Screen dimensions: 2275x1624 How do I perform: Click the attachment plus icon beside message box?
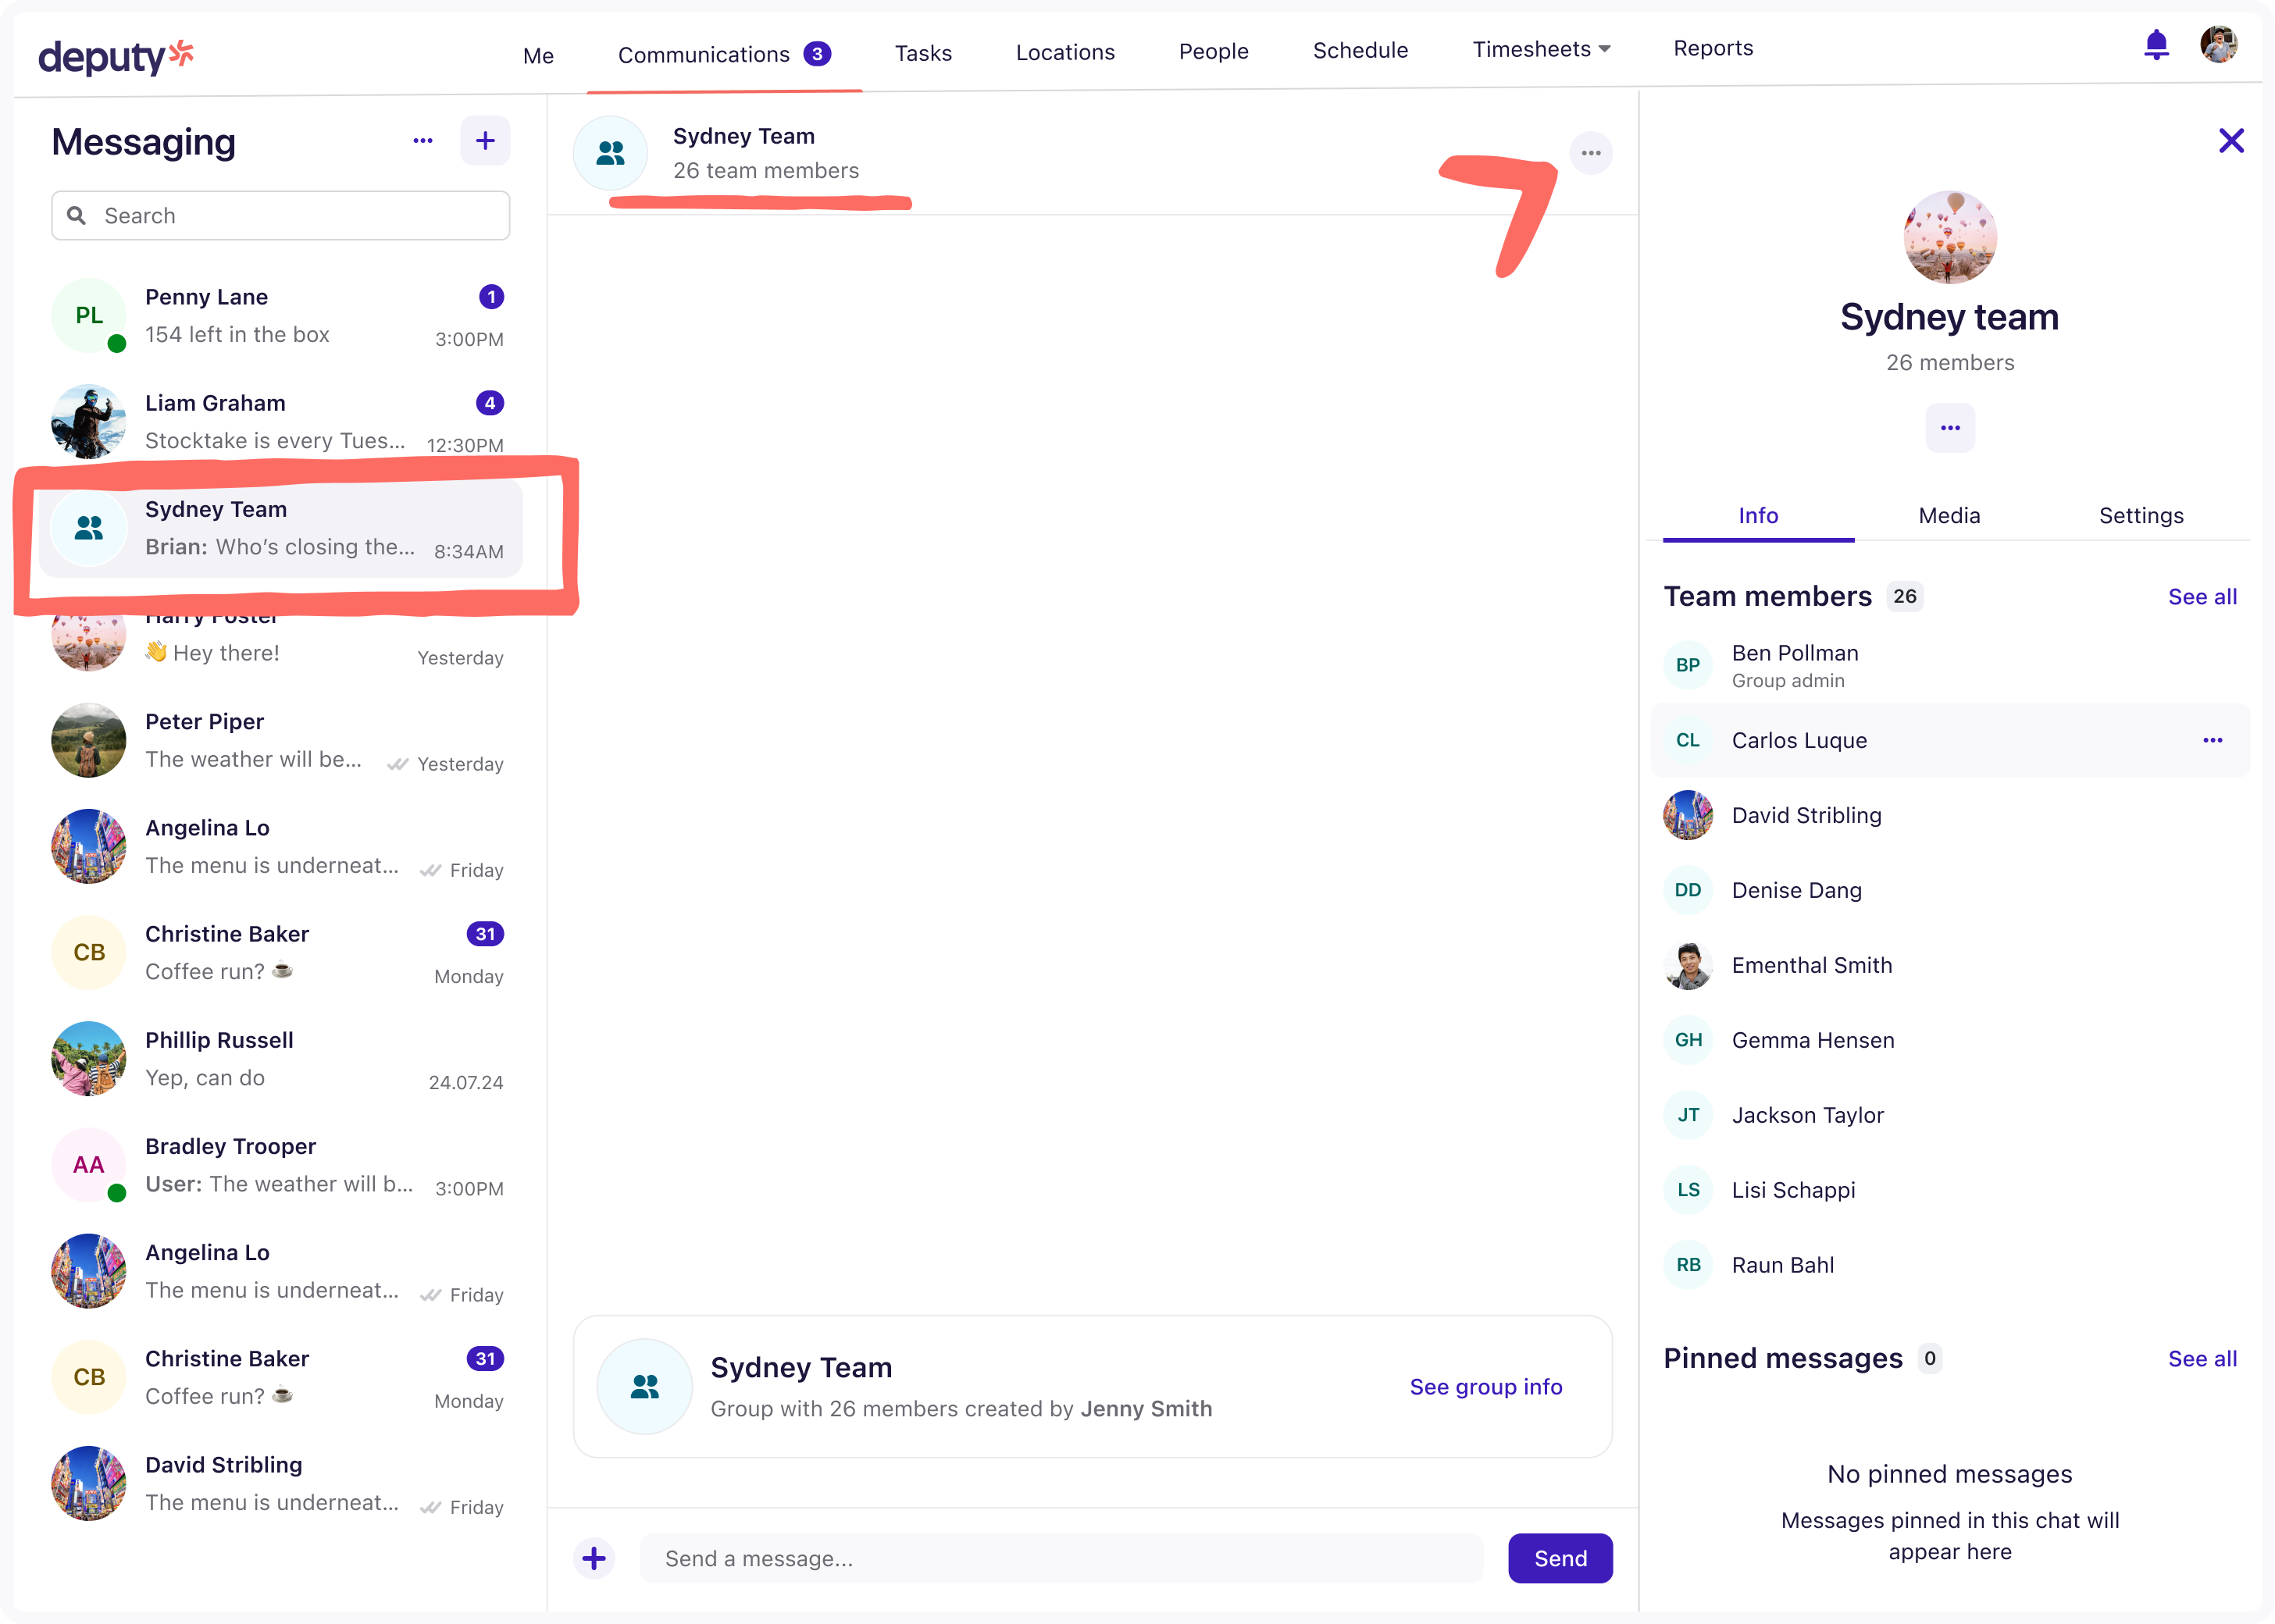click(594, 1558)
